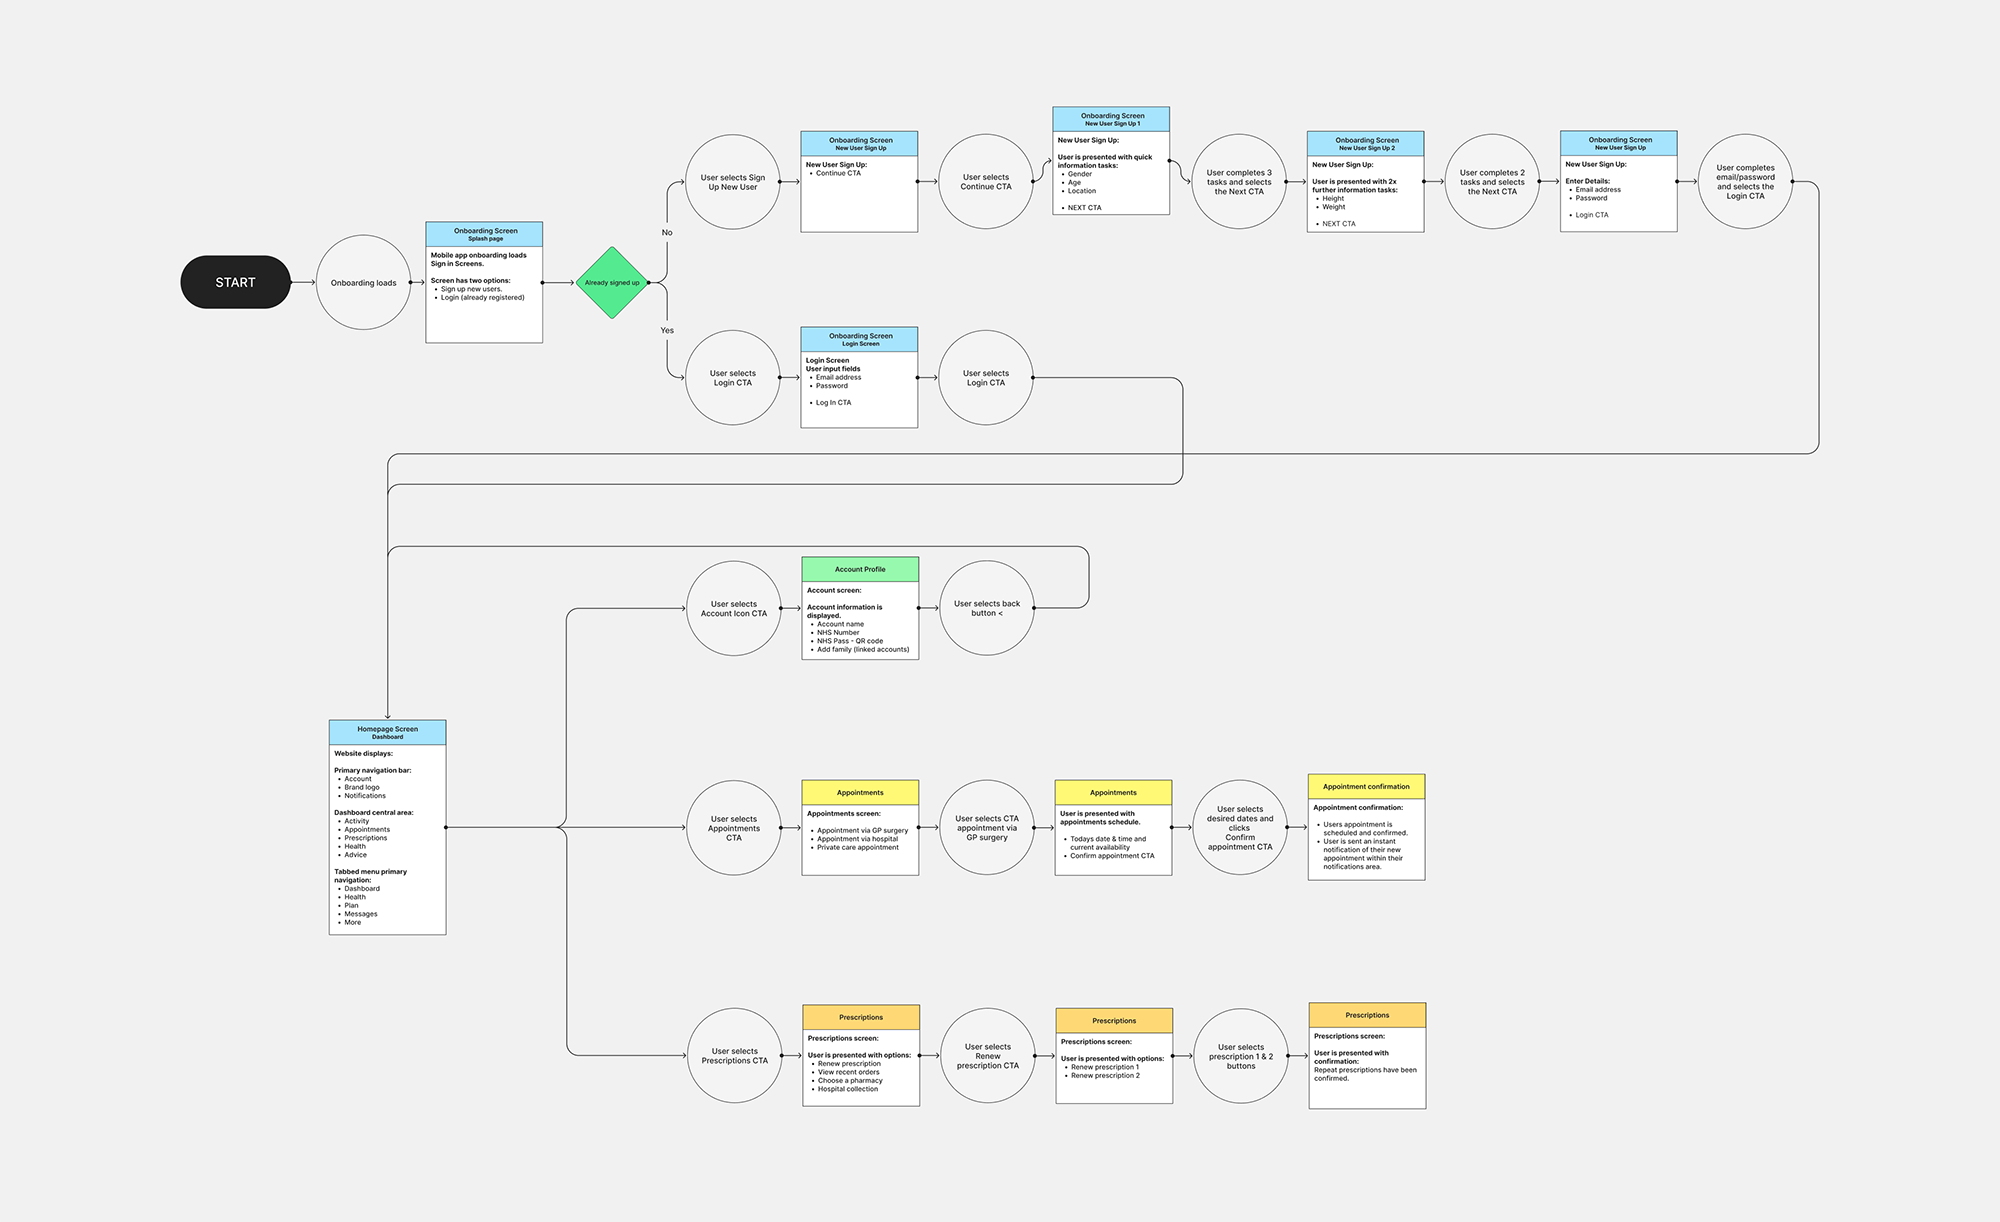Click 'Renew prescription 2' bullet text
Image resolution: width=2000 pixels, height=1222 pixels.
pos(1105,1075)
